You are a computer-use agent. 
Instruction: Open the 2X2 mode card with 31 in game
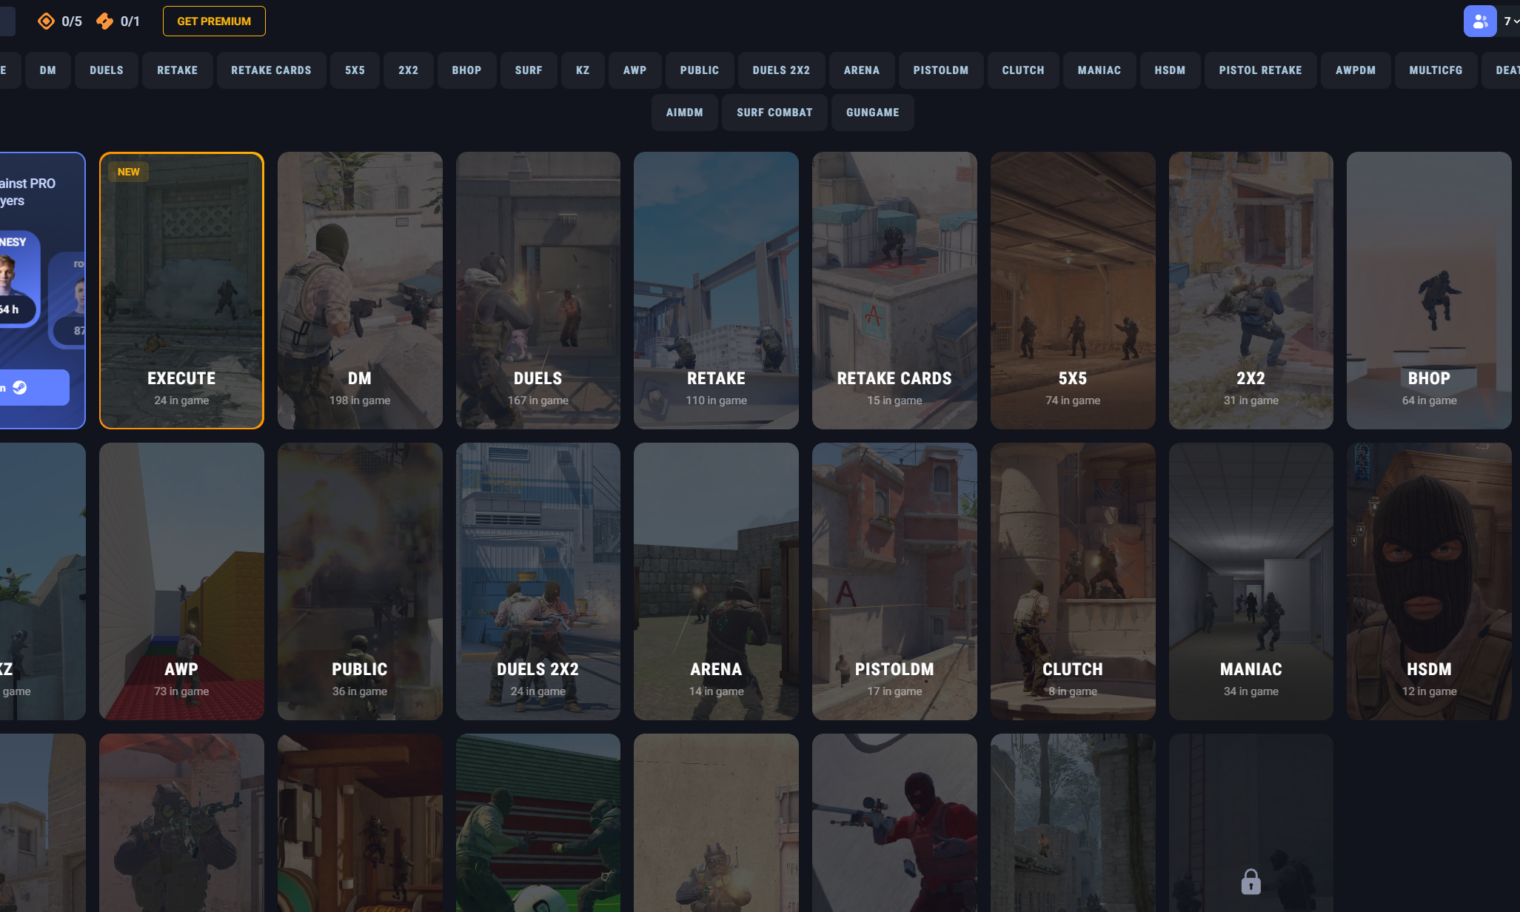point(1251,290)
